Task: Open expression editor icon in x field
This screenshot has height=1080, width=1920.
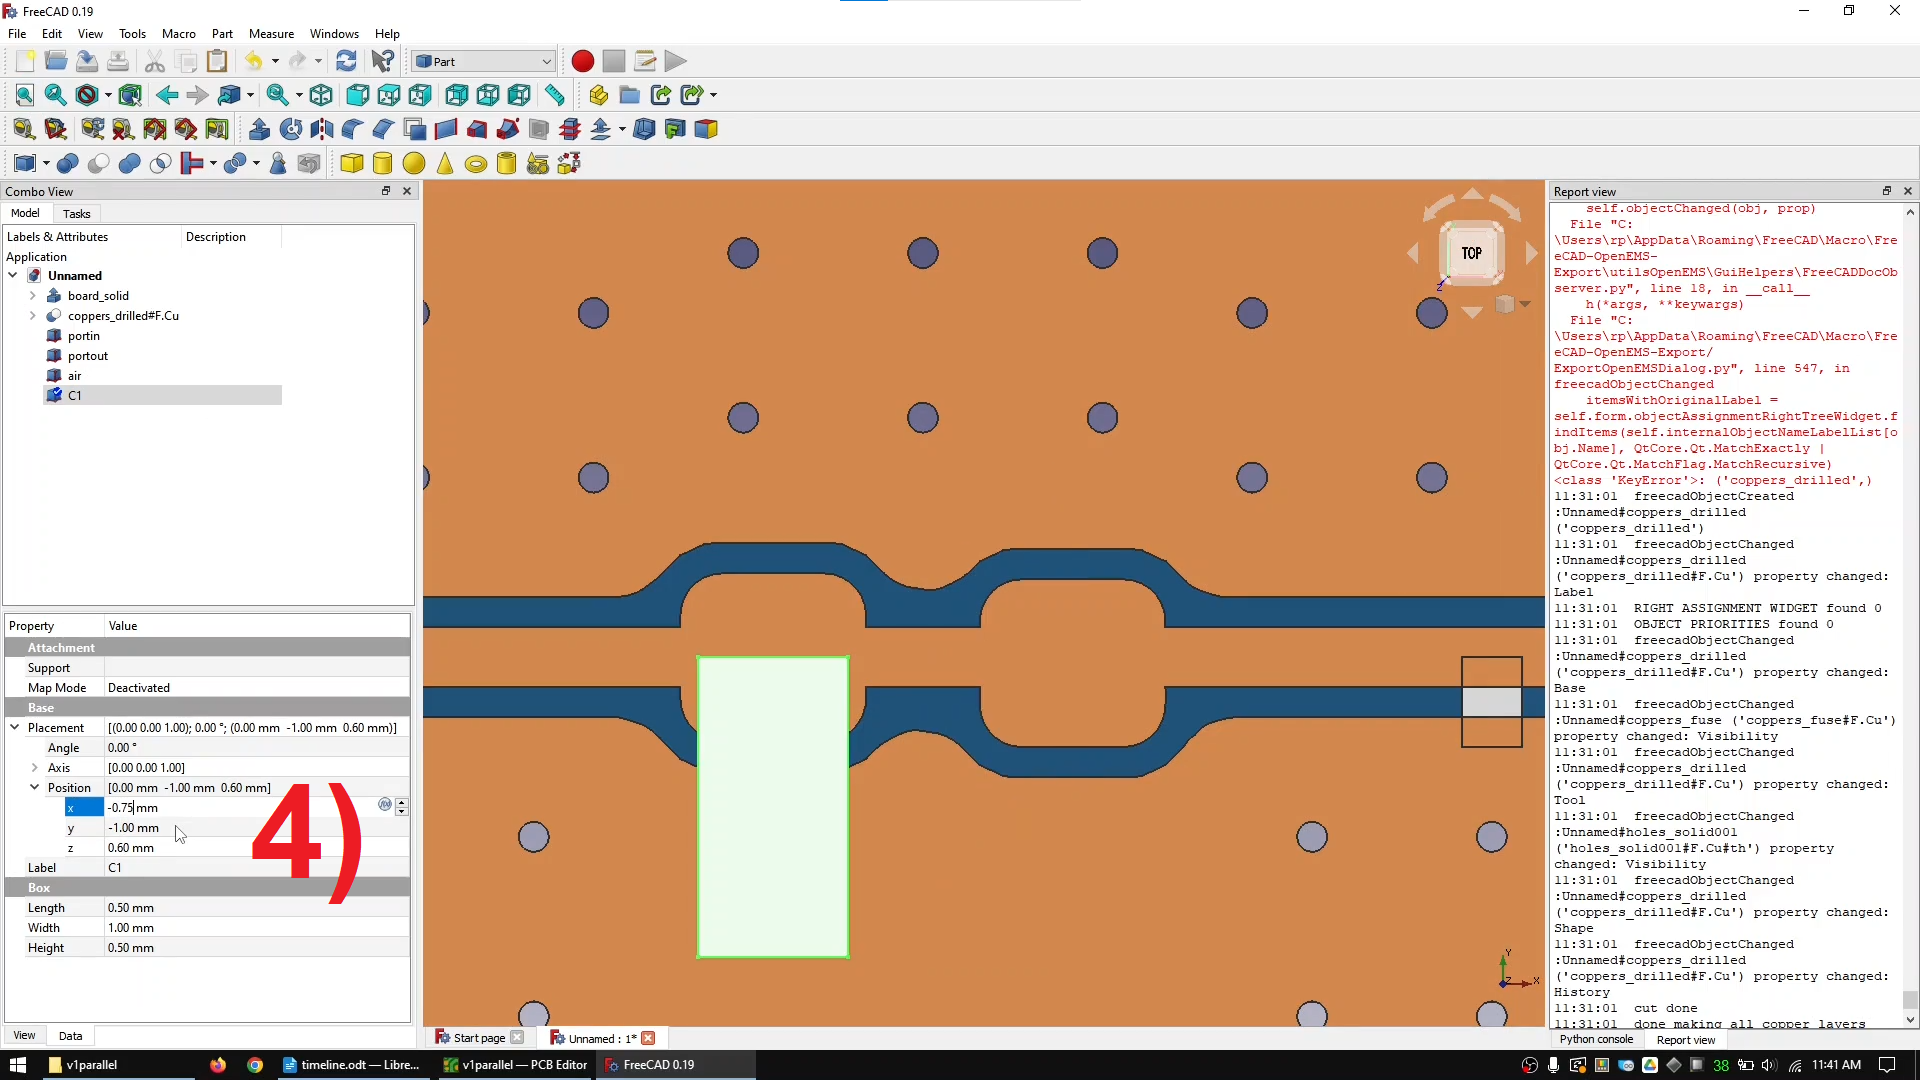Action: coord(385,805)
